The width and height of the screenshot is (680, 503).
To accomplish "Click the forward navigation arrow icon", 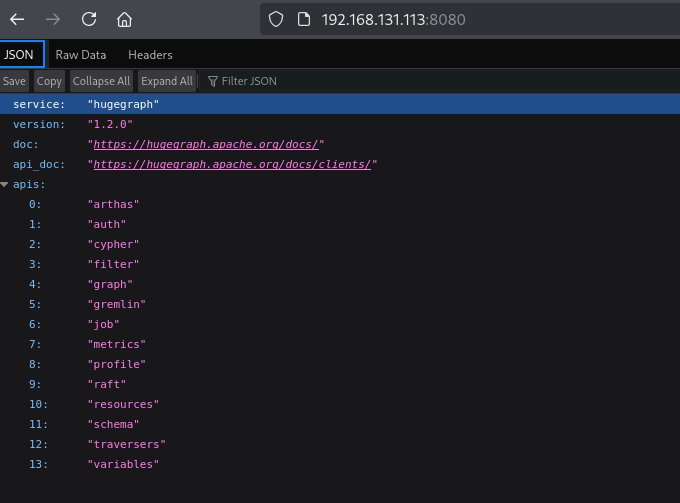I will pos(53,19).
